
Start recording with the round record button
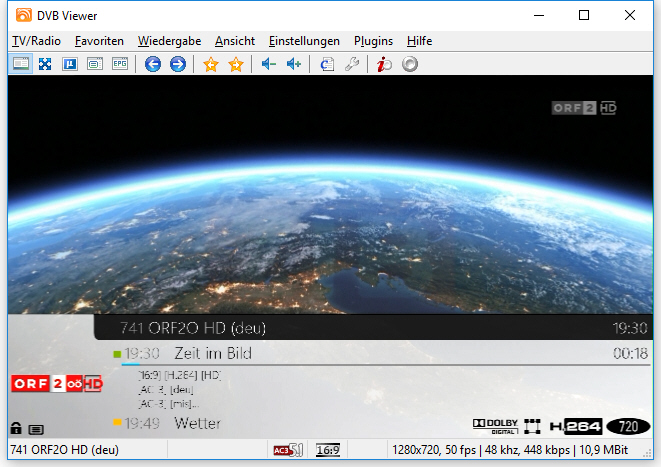tap(410, 64)
